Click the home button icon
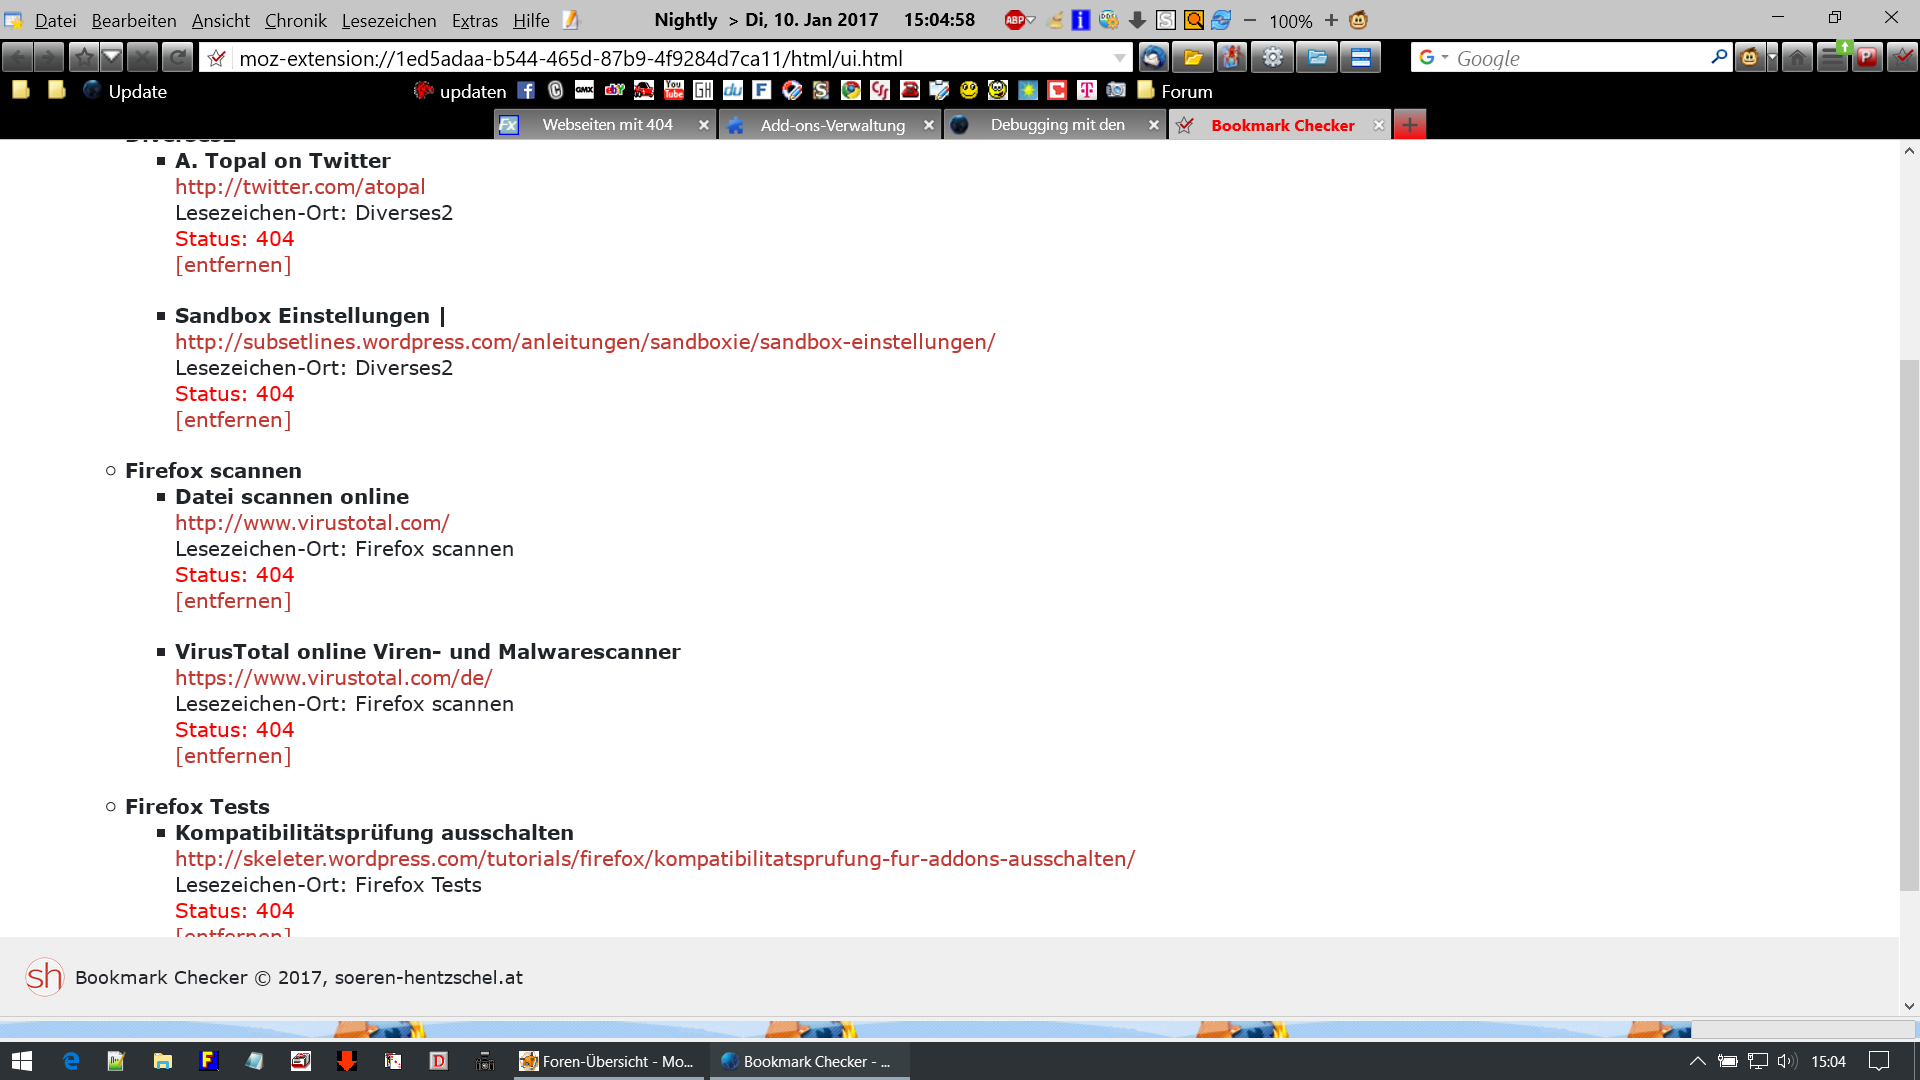 [x=1797, y=58]
